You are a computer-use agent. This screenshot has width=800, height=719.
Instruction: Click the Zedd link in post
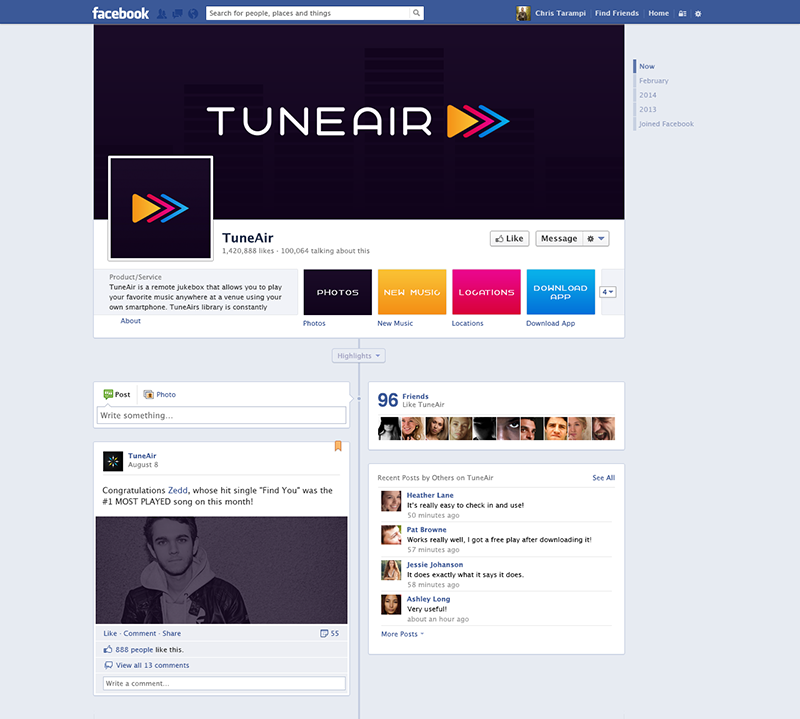[178, 490]
